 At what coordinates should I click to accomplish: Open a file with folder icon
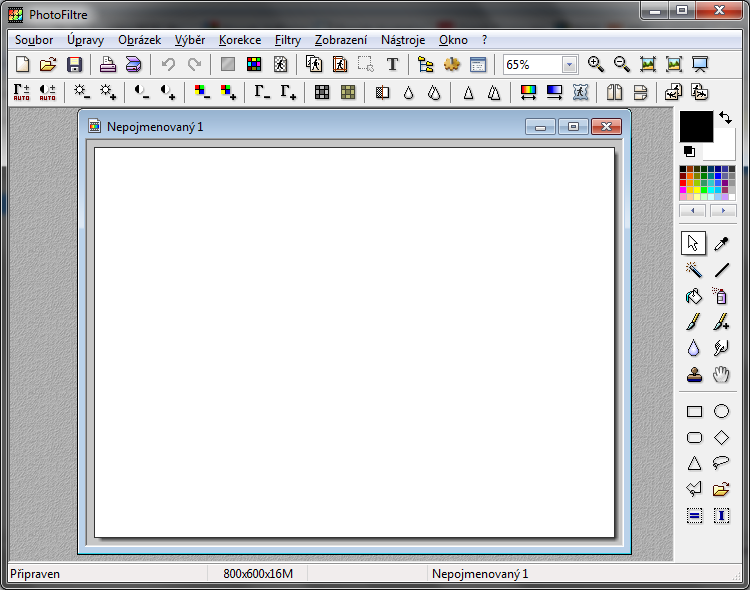[x=48, y=64]
